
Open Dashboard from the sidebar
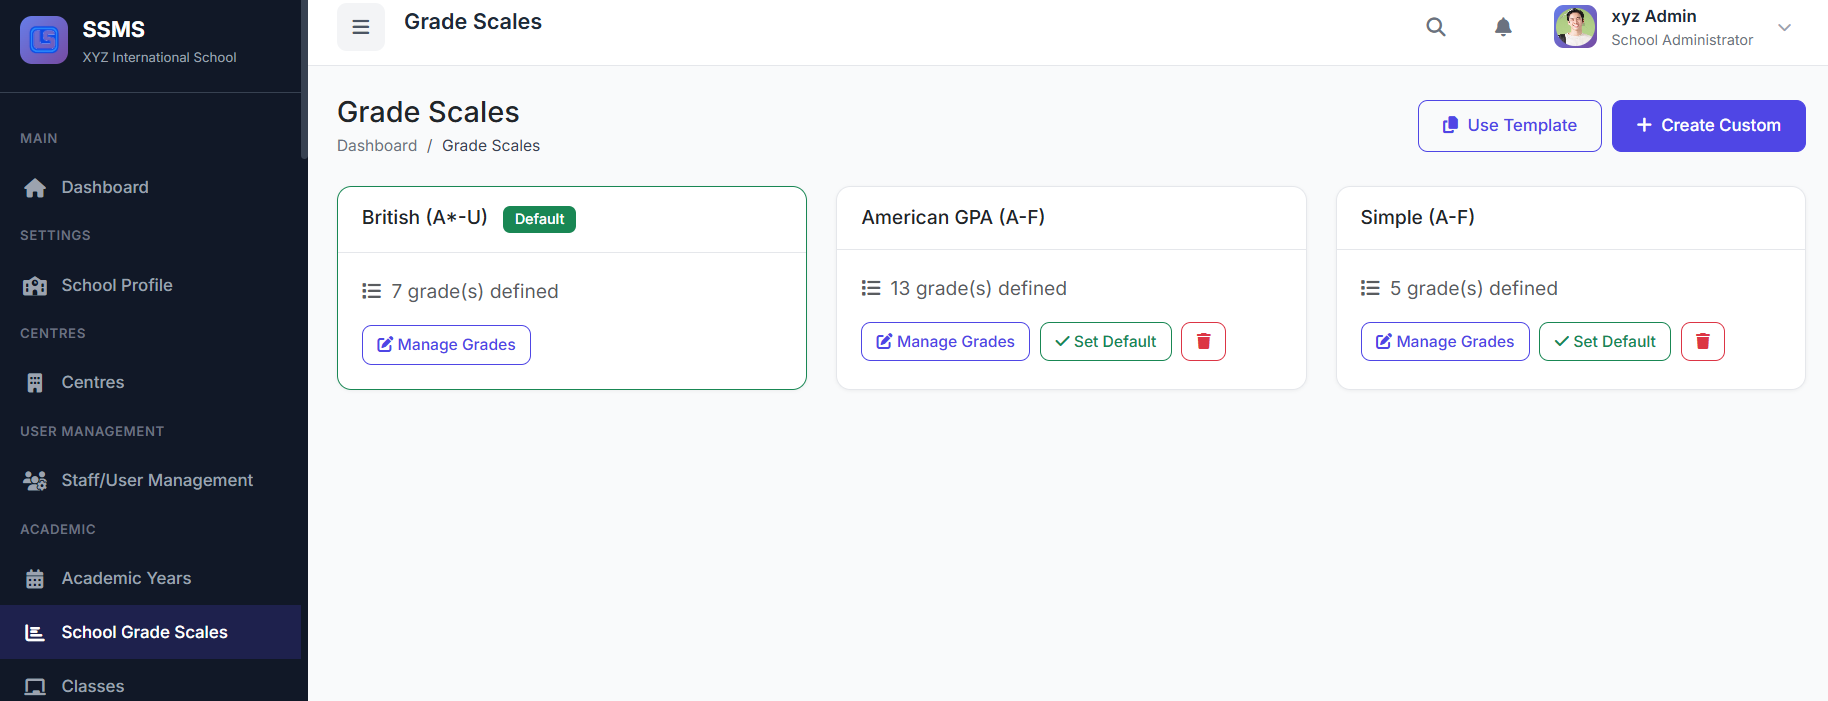pos(104,187)
